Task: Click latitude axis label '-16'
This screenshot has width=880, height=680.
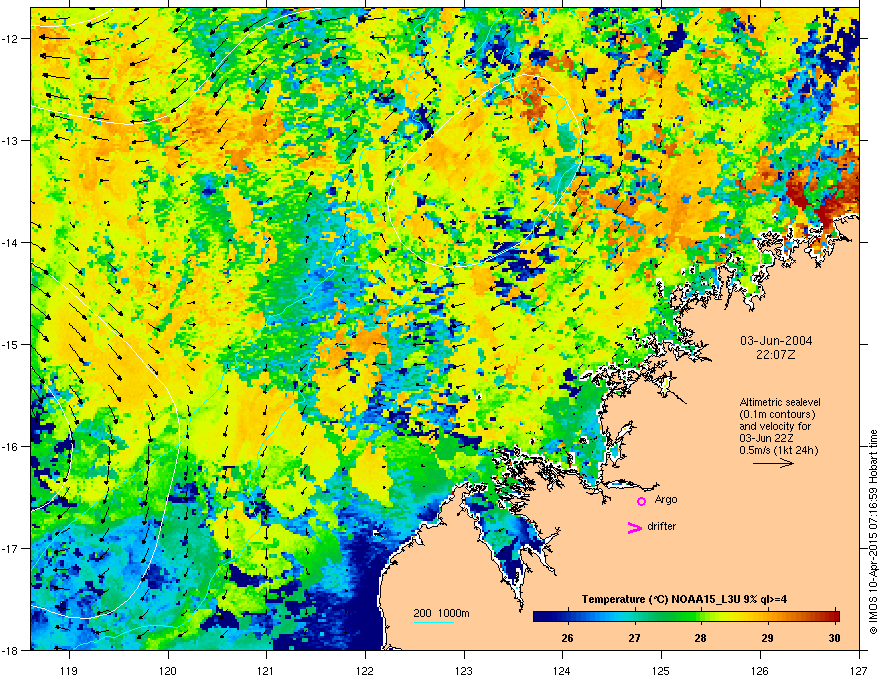Action: [x=11, y=447]
